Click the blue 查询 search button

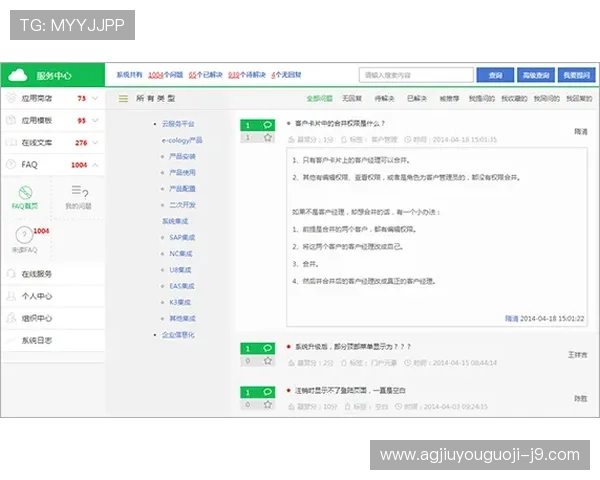click(x=495, y=75)
